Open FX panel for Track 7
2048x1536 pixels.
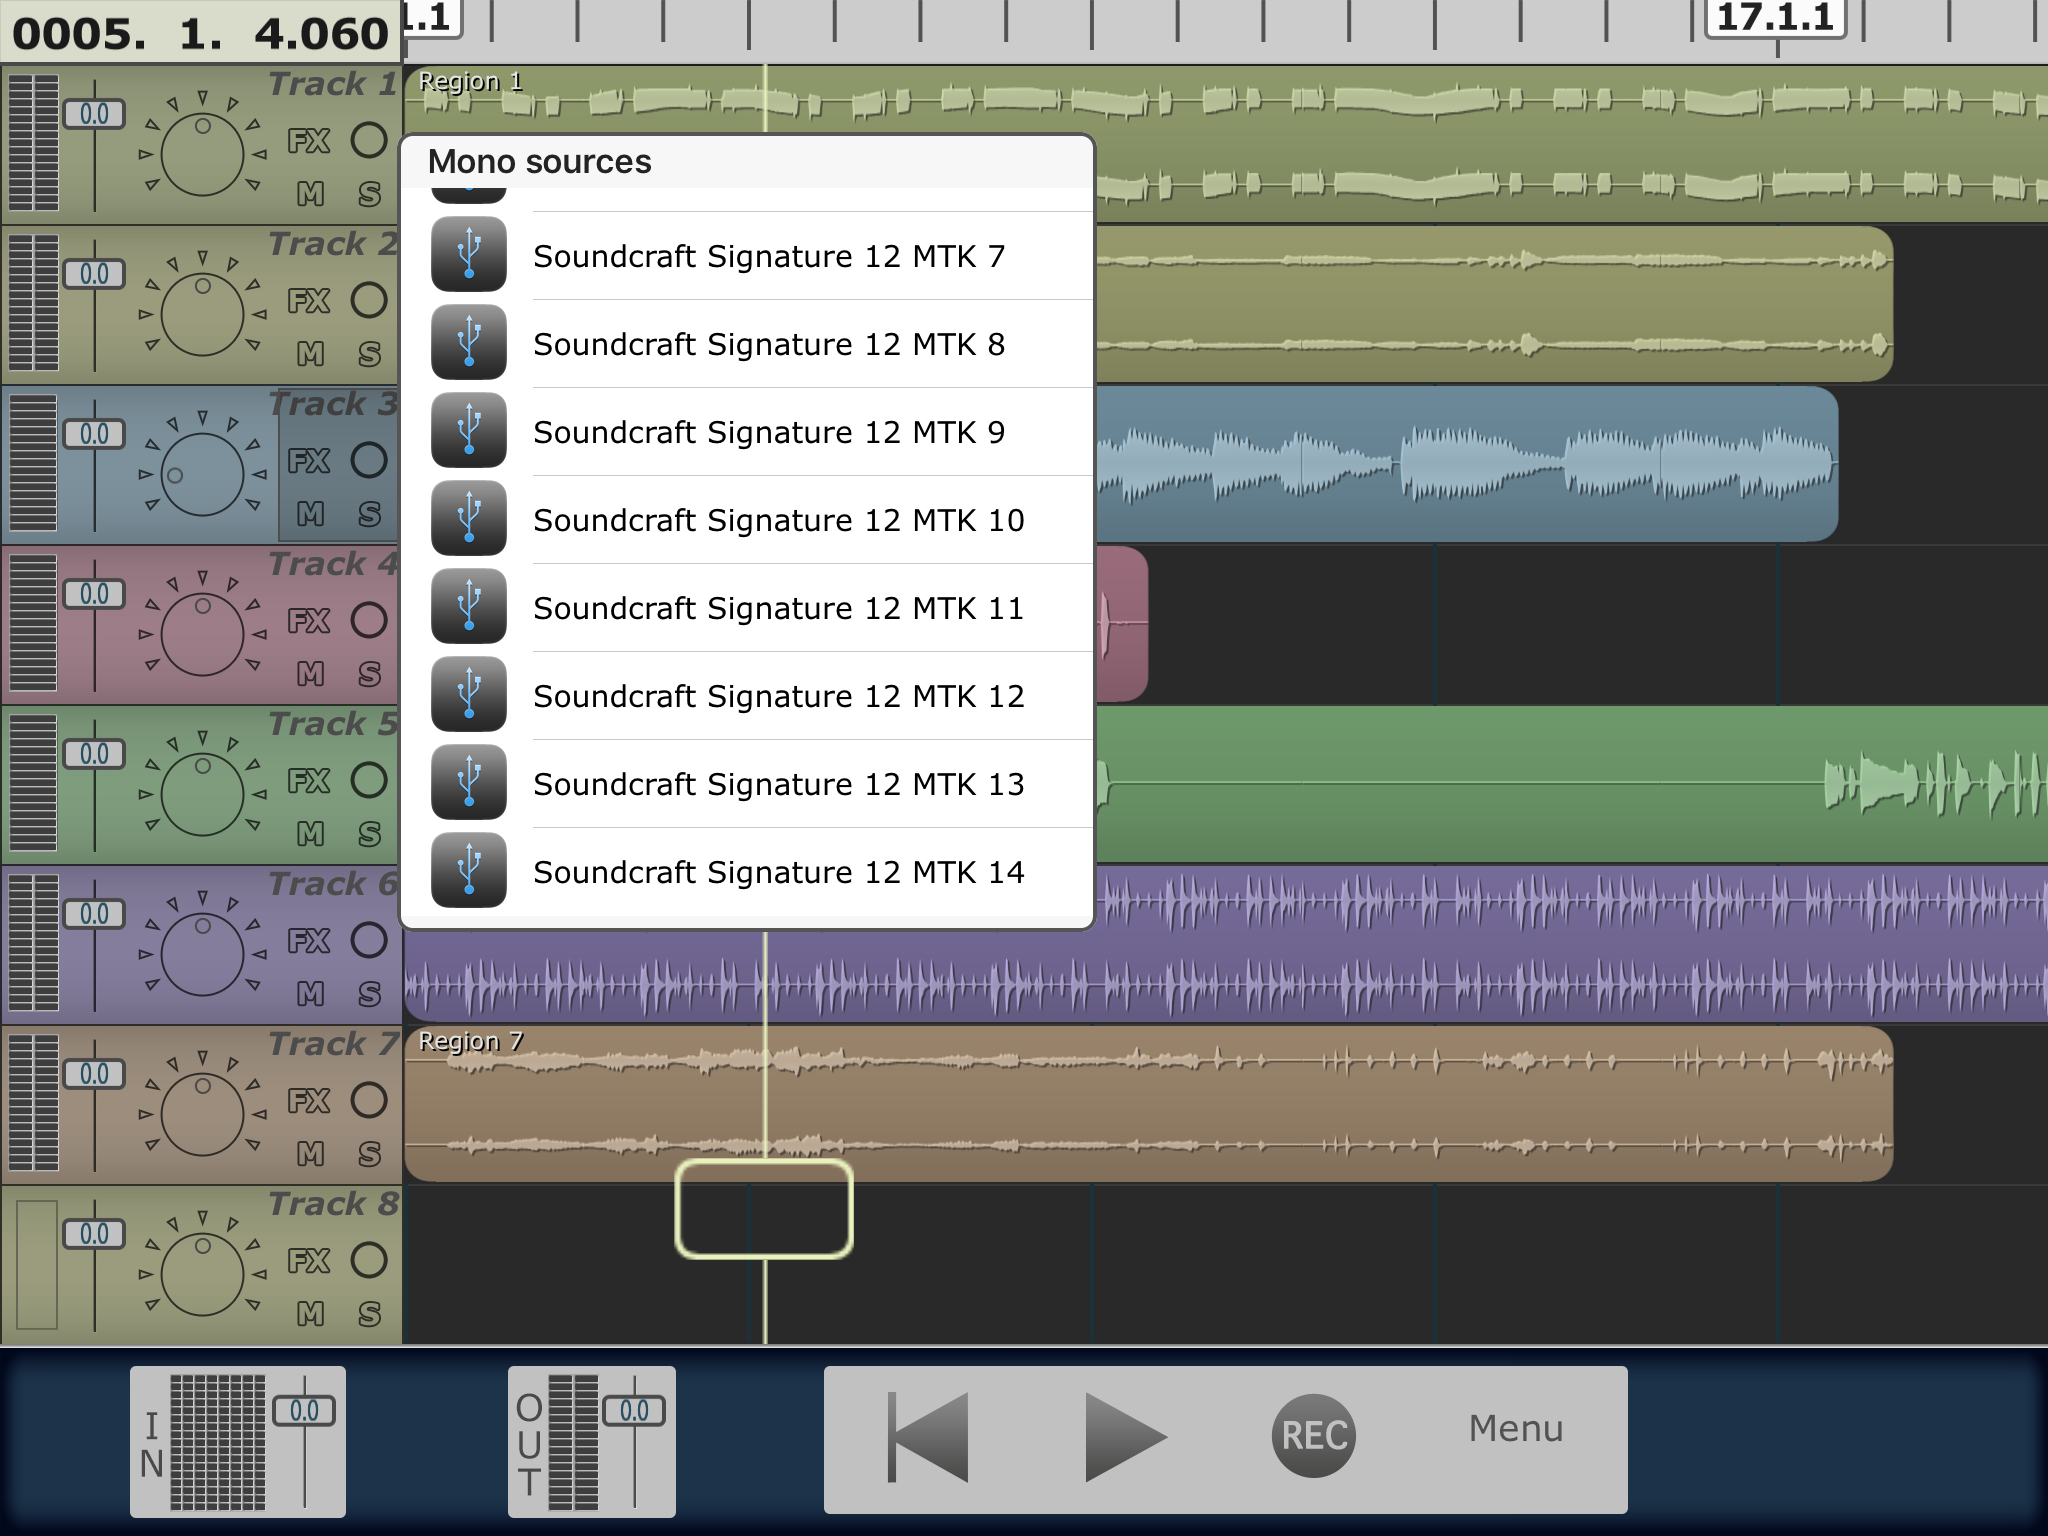[x=308, y=1101]
